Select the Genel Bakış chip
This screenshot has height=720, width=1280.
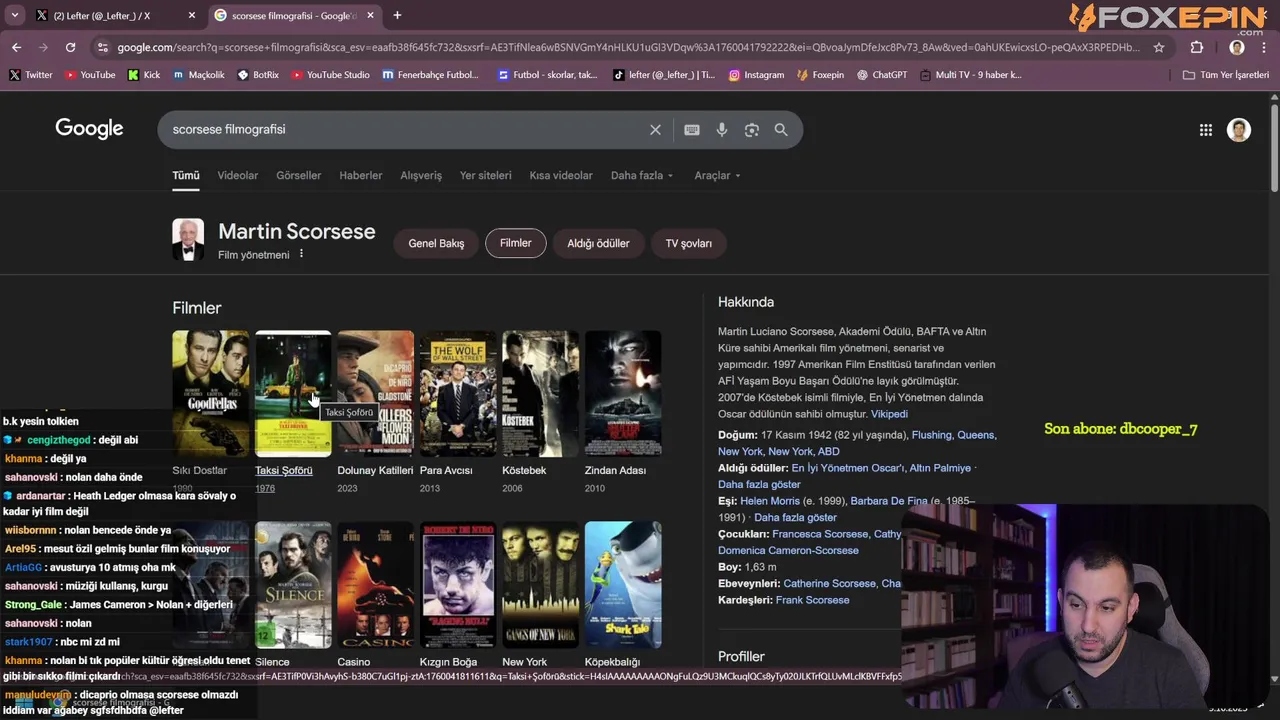(x=436, y=243)
